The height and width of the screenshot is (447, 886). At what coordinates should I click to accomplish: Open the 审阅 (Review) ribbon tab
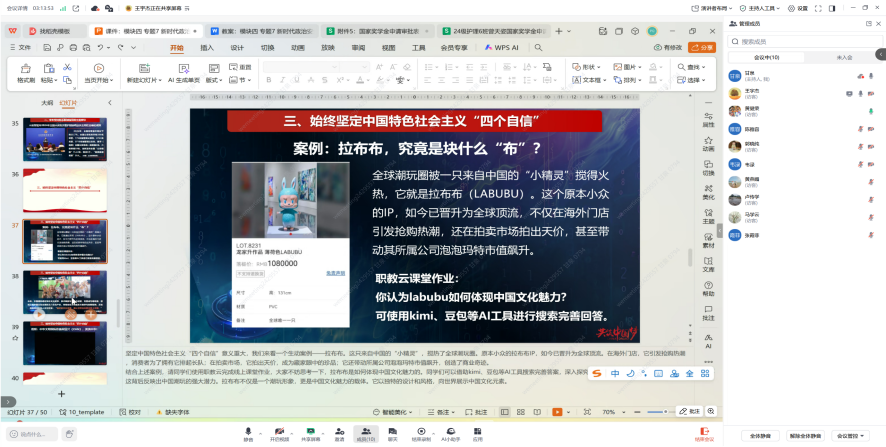click(358, 48)
